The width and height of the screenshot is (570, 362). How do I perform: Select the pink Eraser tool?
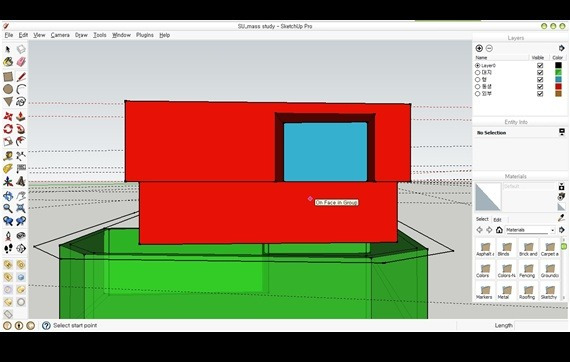click(21, 62)
